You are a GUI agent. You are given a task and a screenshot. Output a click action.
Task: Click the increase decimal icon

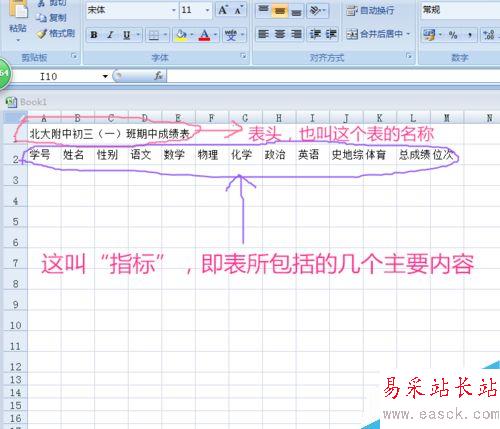pos(489,34)
